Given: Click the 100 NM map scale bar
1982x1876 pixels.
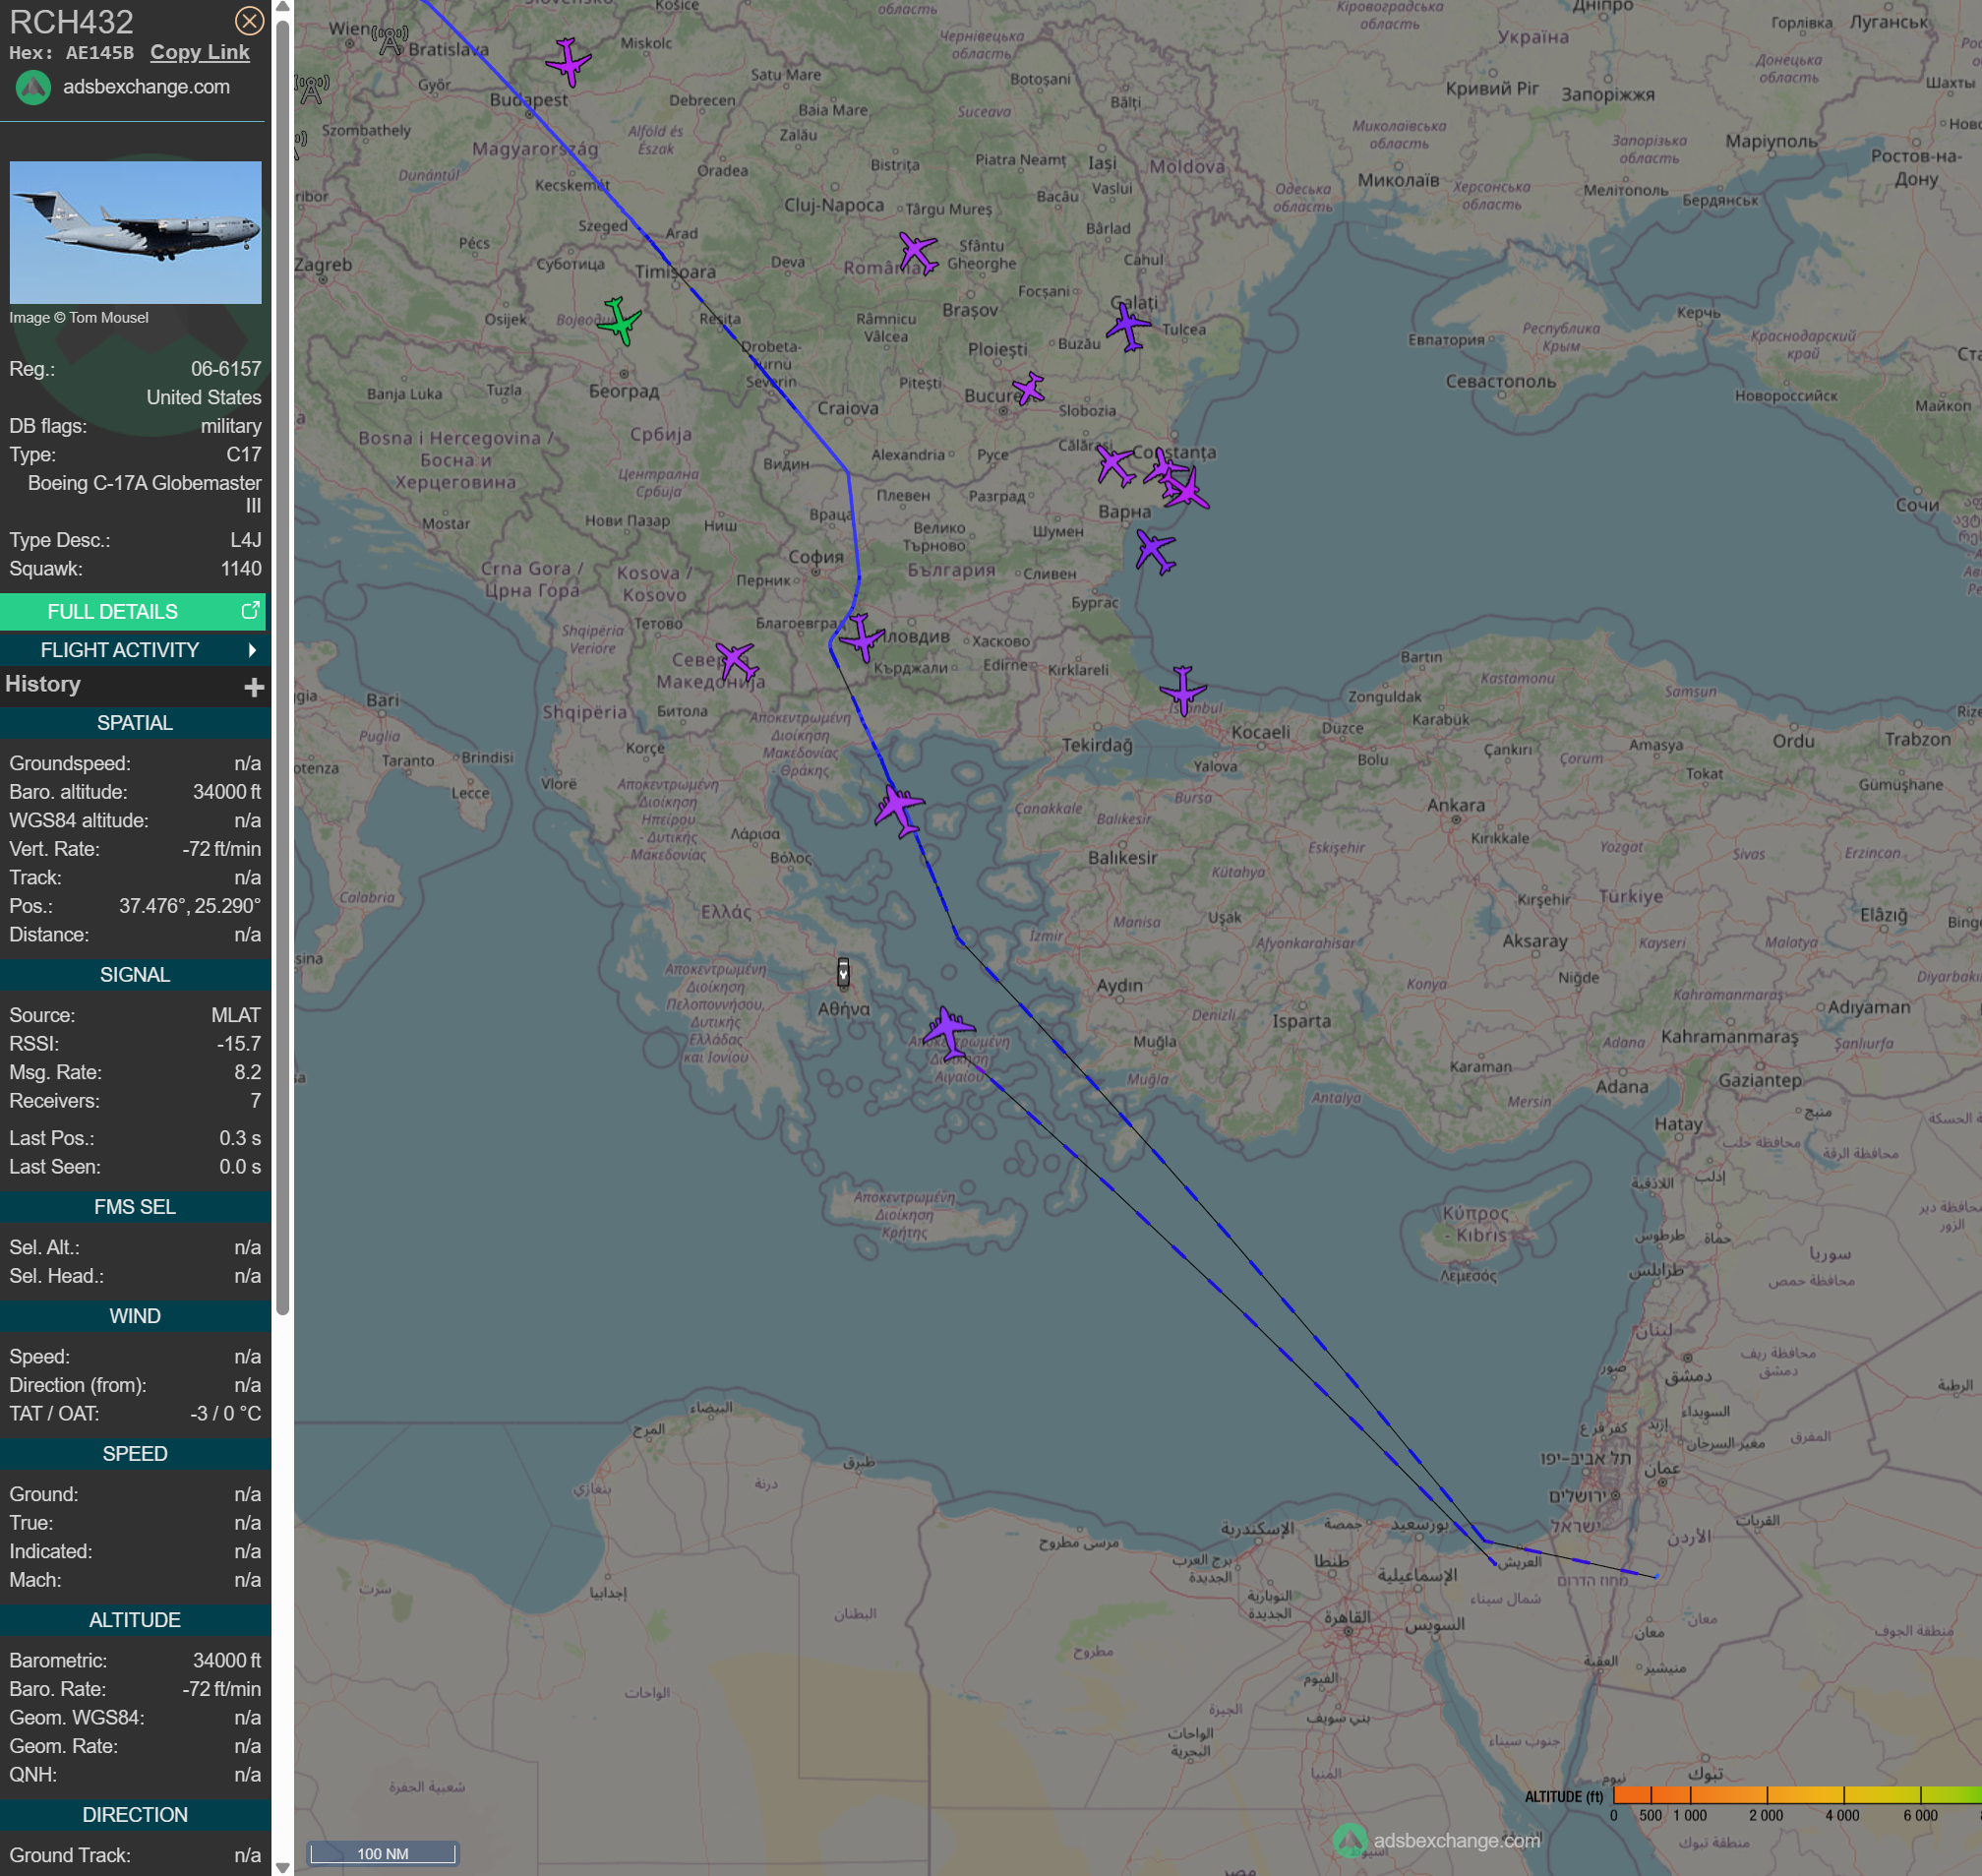Looking at the screenshot, I should pos(383,1853).
